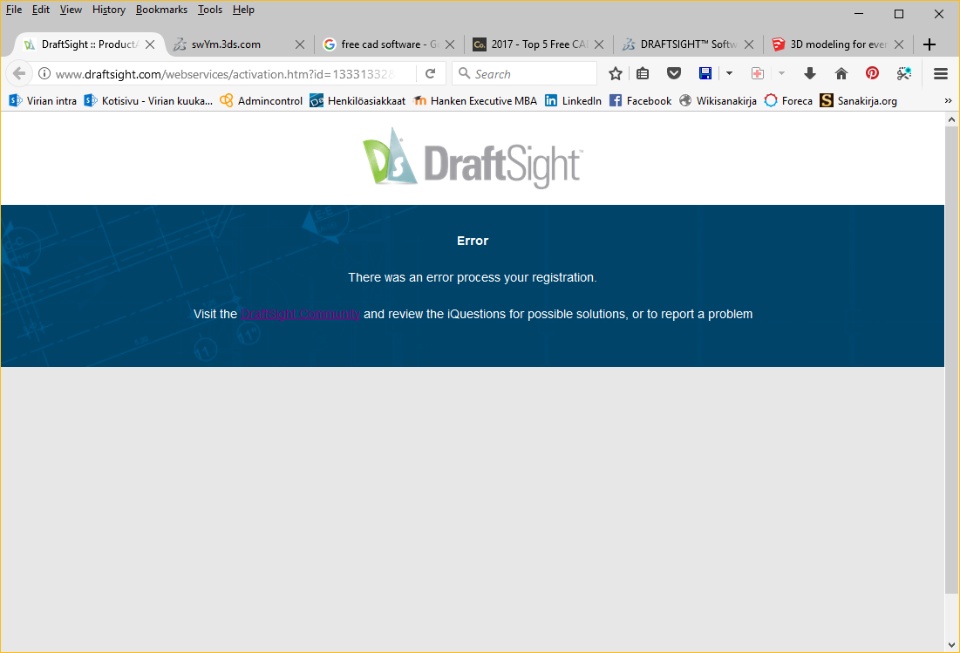Open the LinkedIn bookmark

573,100
